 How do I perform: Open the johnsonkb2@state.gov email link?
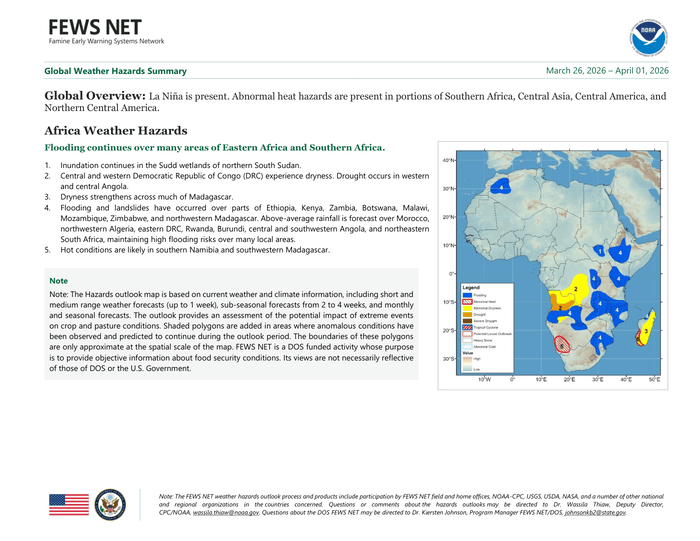(x=596, y=512)
